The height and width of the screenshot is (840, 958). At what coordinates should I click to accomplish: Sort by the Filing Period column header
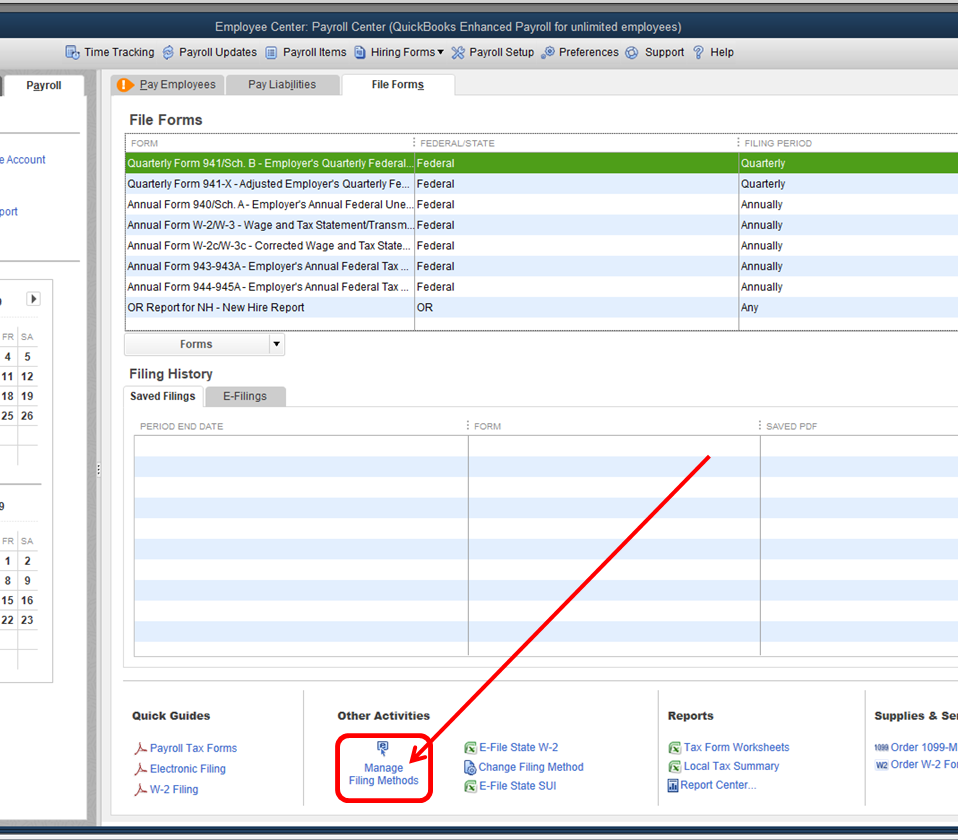[x=778, y=143]
